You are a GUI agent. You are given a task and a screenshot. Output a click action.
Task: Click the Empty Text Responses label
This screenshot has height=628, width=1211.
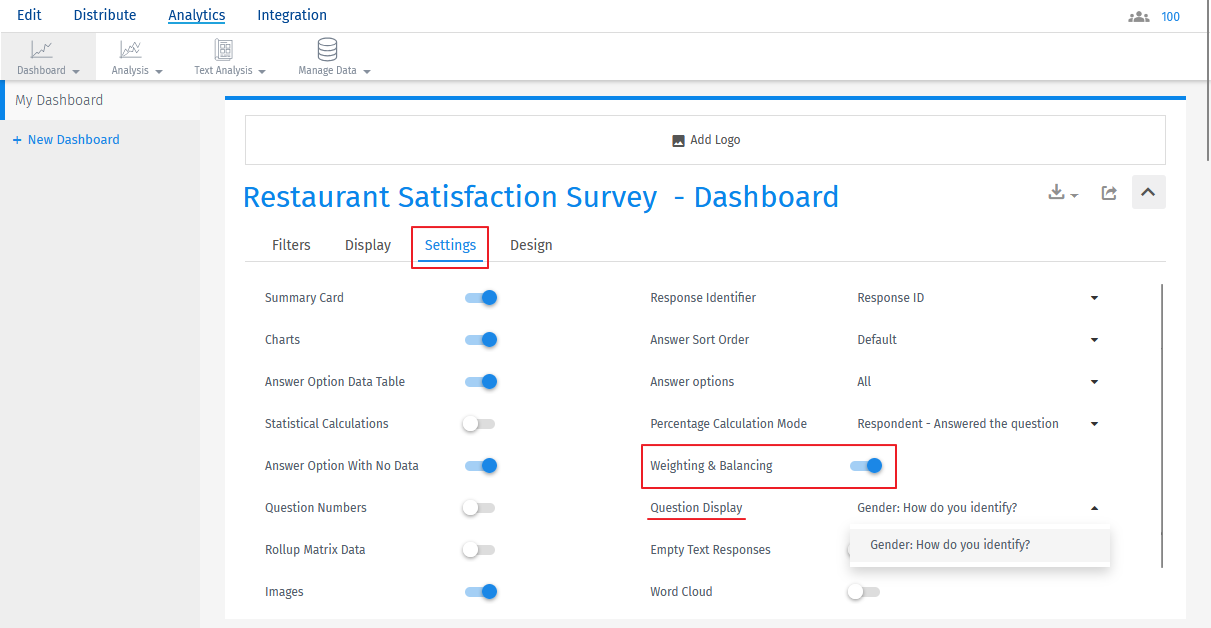click(x=710, y=550)
